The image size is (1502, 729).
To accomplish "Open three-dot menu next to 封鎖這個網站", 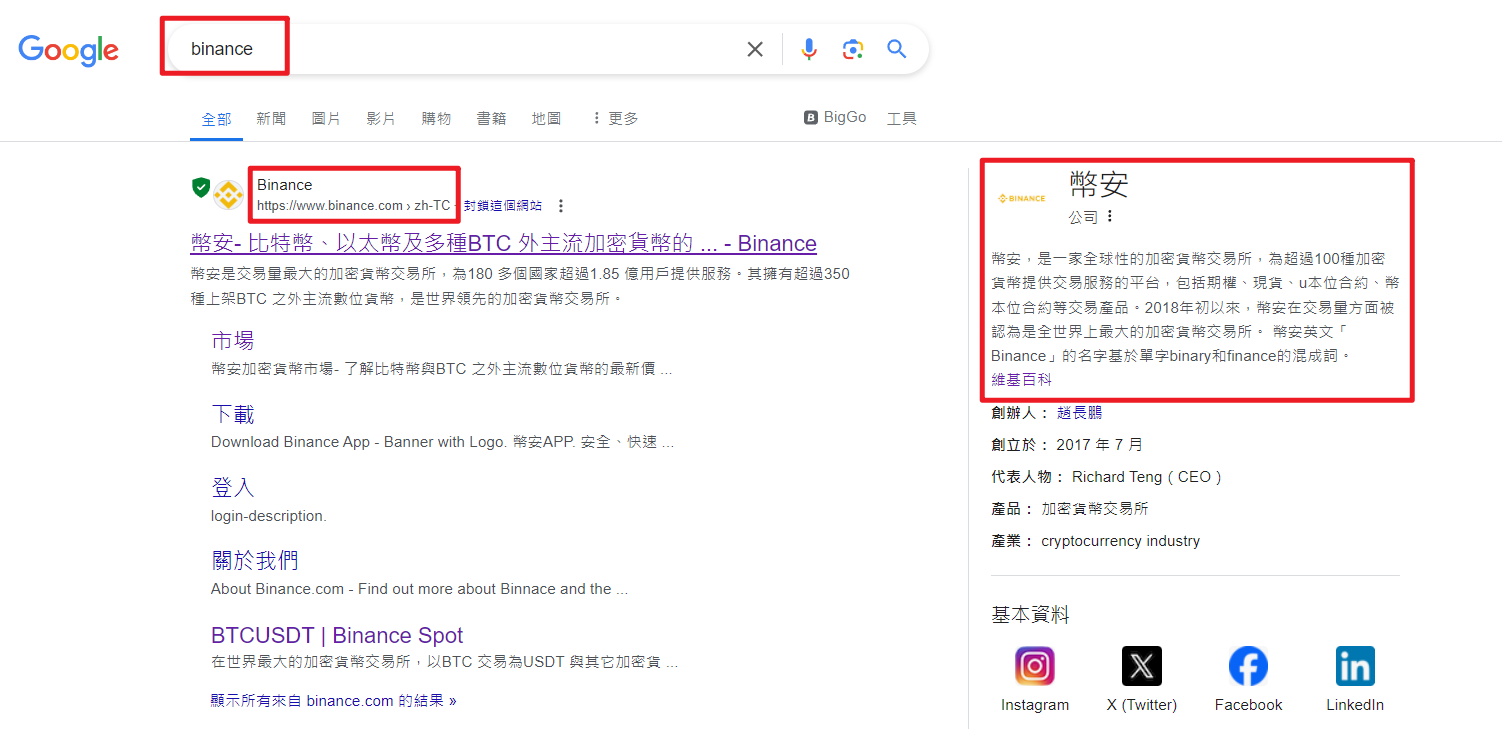I will 561,206.
